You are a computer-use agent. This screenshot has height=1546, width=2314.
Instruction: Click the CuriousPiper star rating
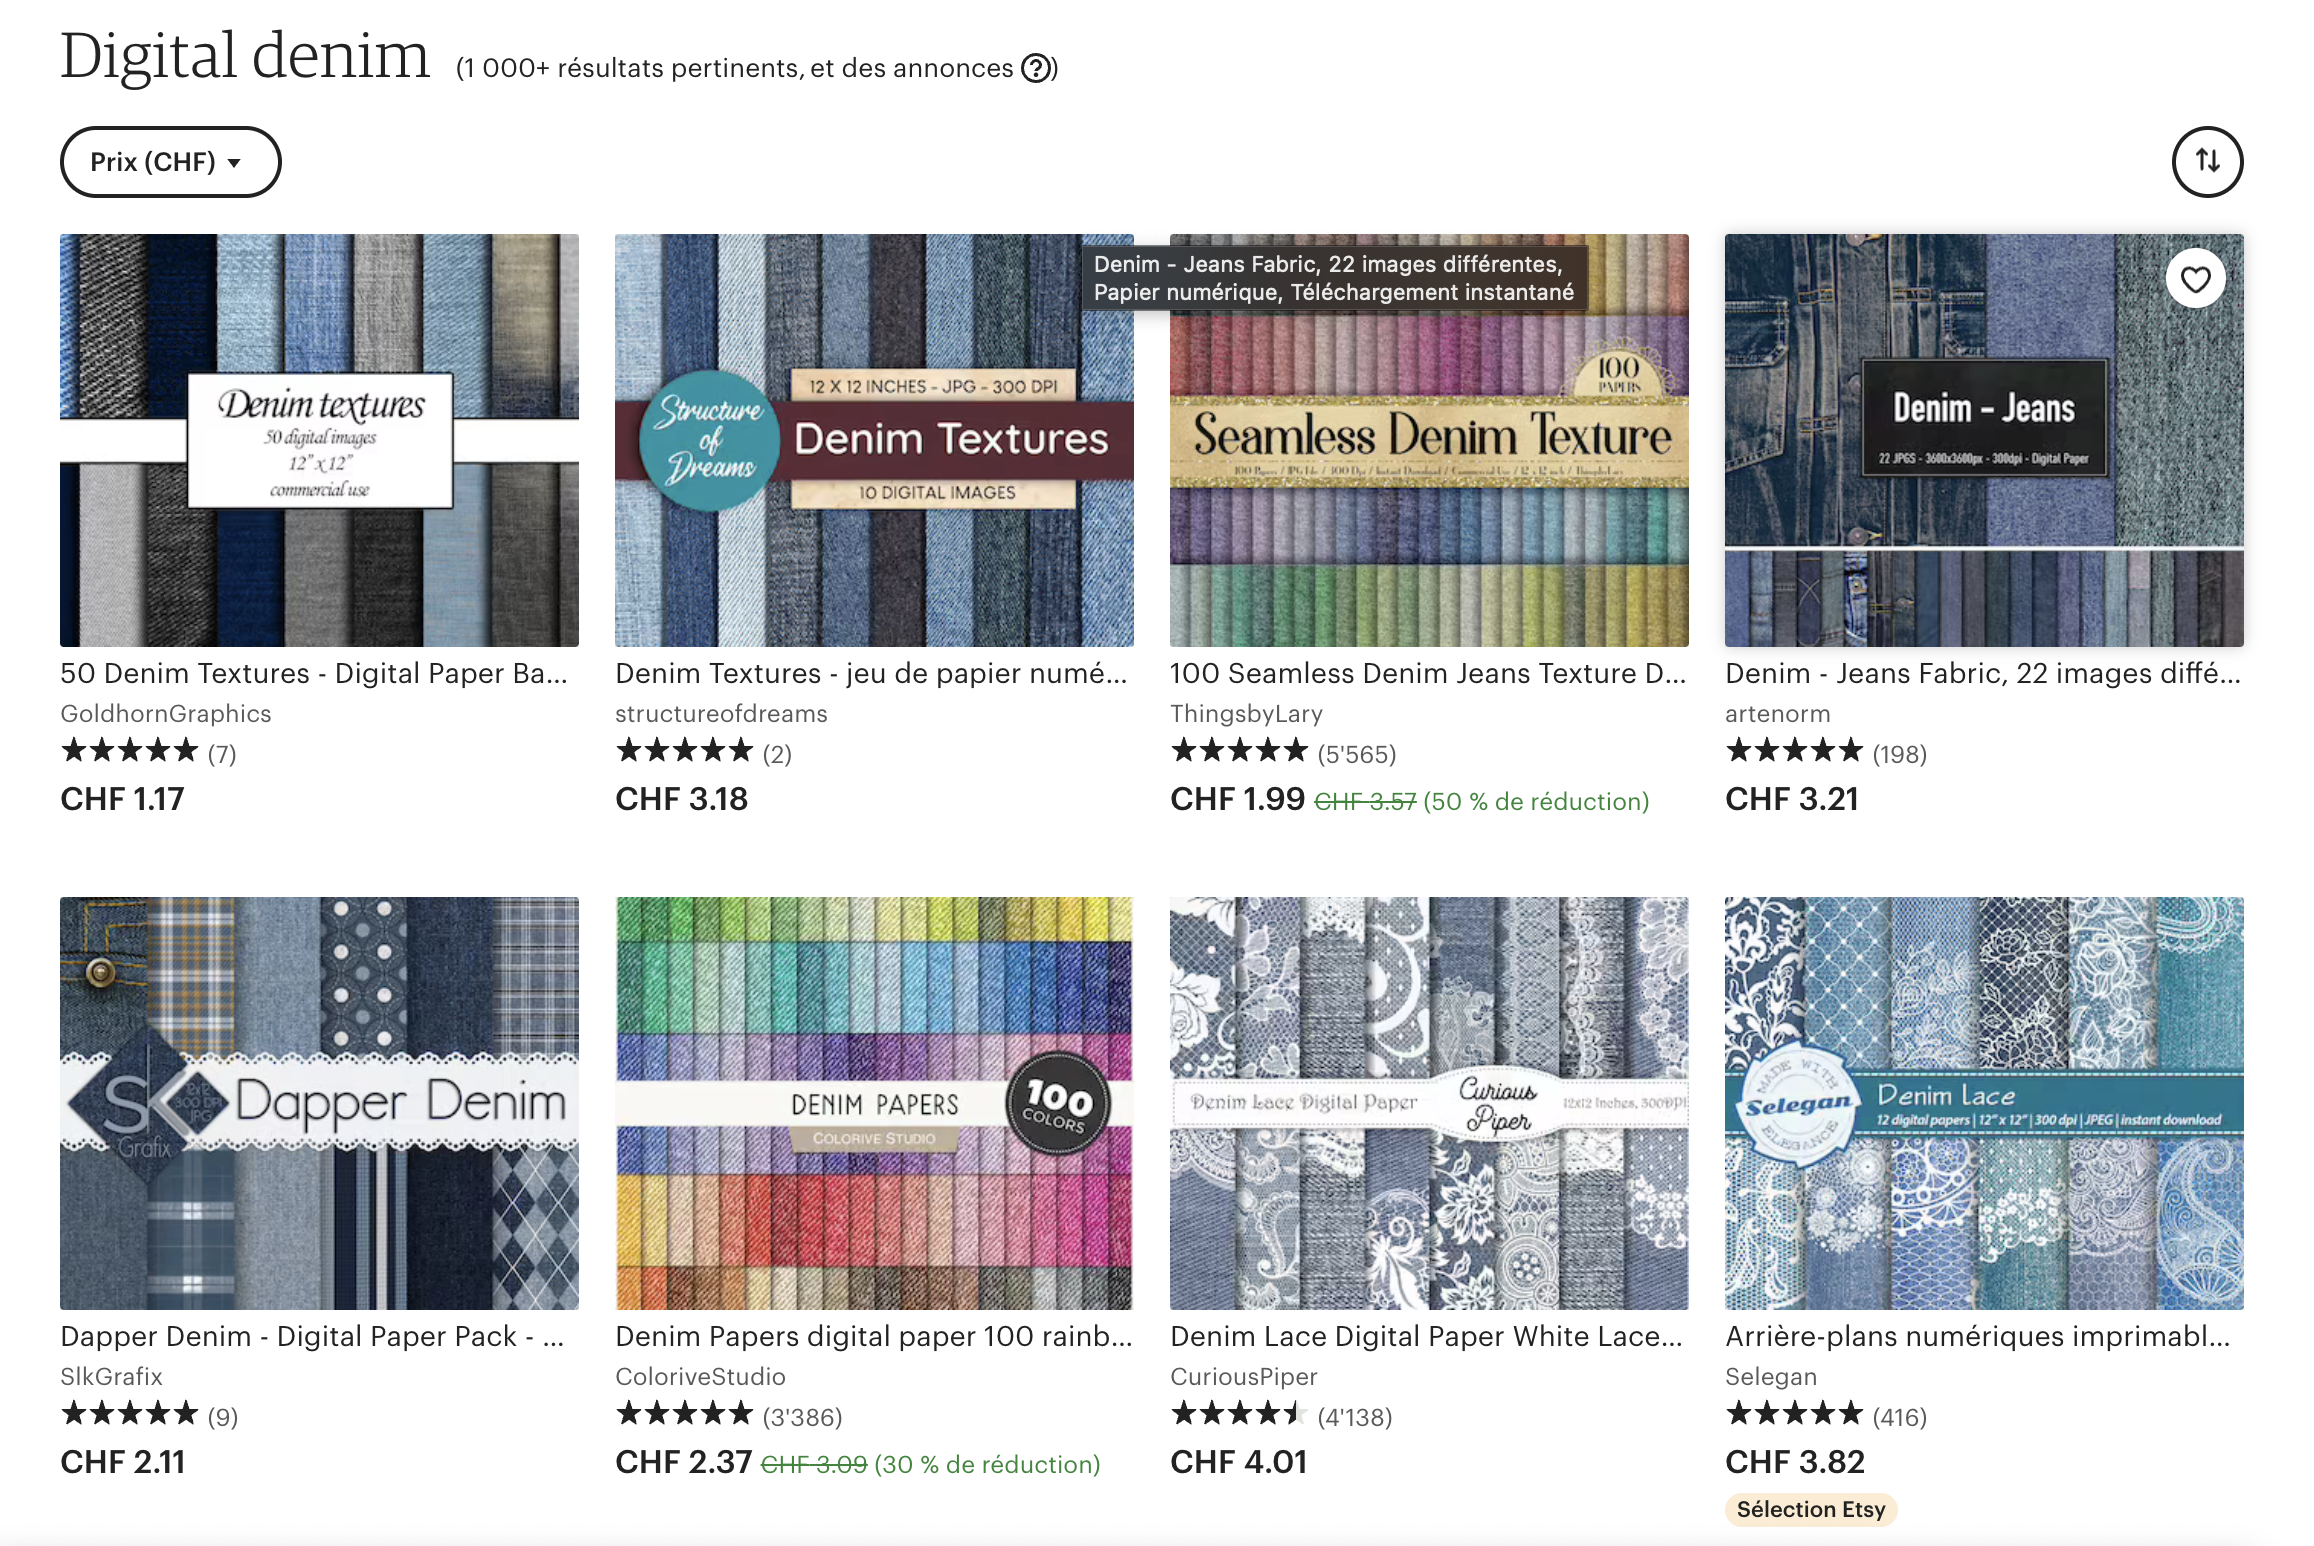click(x=1239, y=1413)
